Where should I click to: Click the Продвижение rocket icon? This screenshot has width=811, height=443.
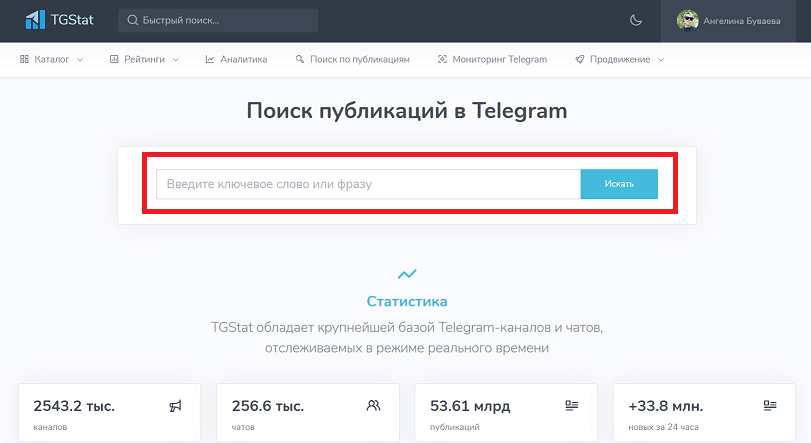(580, 59)
